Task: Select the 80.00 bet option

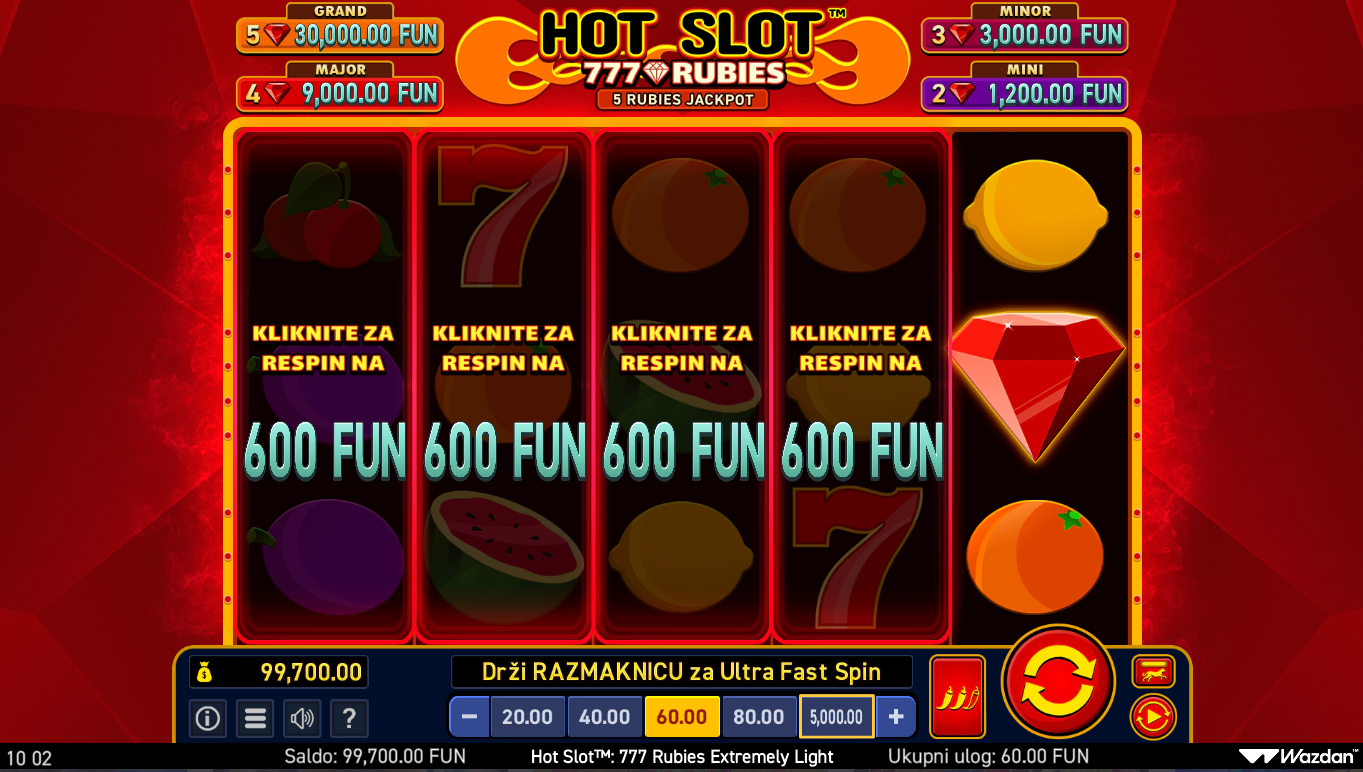Action: click(x=759, y=717)
